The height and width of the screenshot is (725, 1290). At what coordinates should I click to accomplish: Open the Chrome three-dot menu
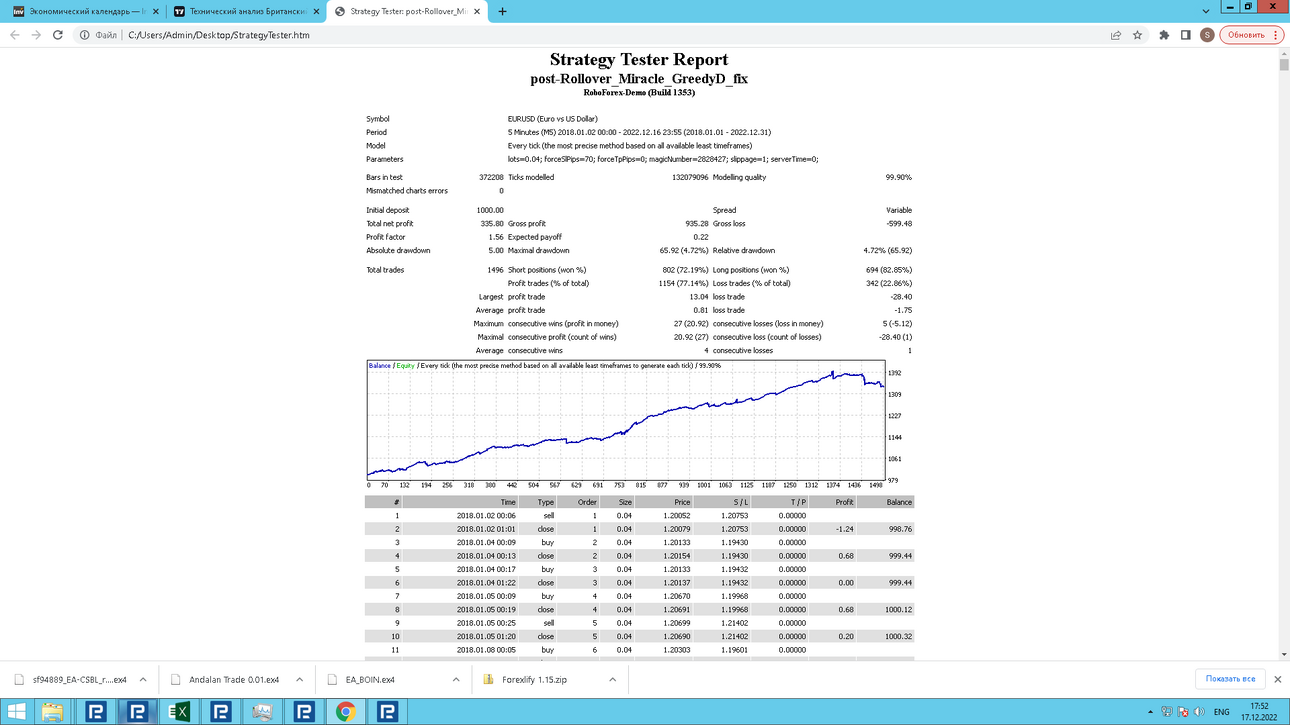click(1276, 35)
